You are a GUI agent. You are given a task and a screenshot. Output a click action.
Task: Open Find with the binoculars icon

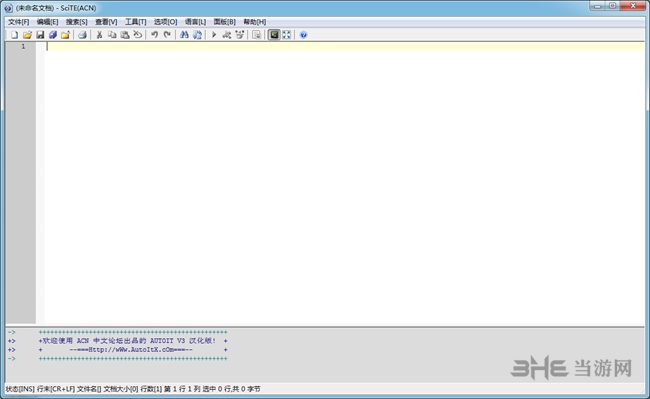click(184, 35)
